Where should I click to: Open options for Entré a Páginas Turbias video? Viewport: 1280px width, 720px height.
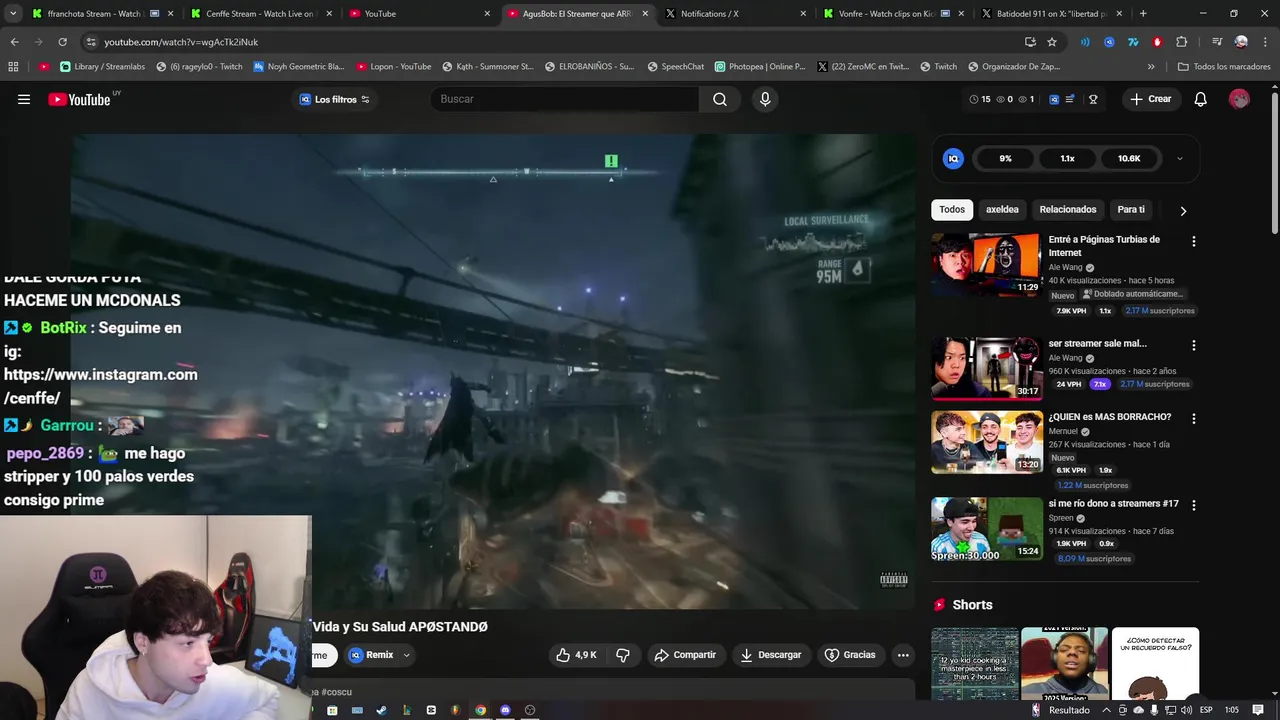click(x=1193, y=241)
